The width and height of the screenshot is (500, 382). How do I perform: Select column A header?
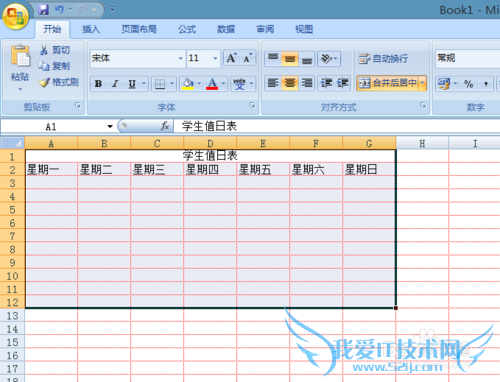pyautogui.click(x=51, y=143)
